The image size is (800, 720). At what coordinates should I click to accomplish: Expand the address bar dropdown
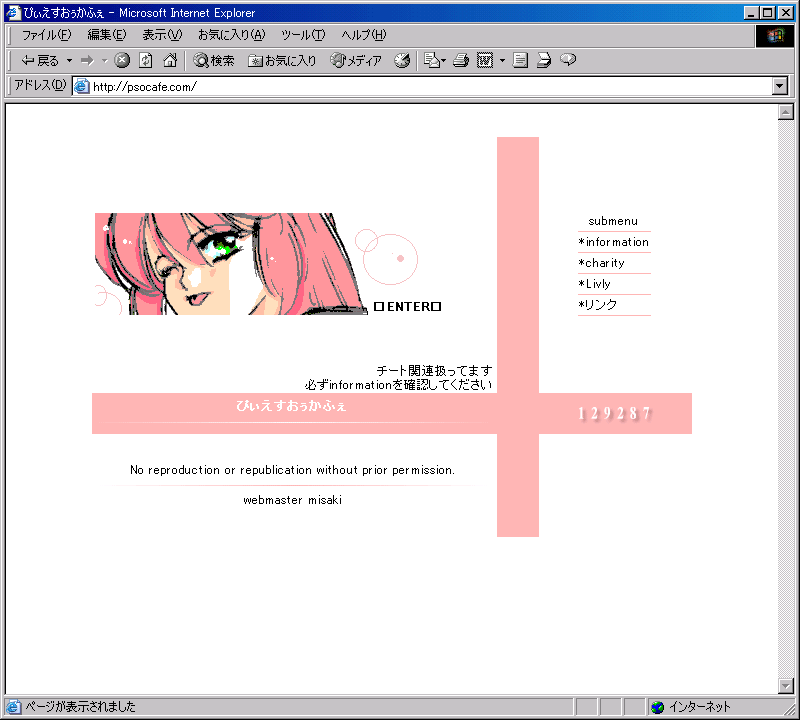coord(780,86)
